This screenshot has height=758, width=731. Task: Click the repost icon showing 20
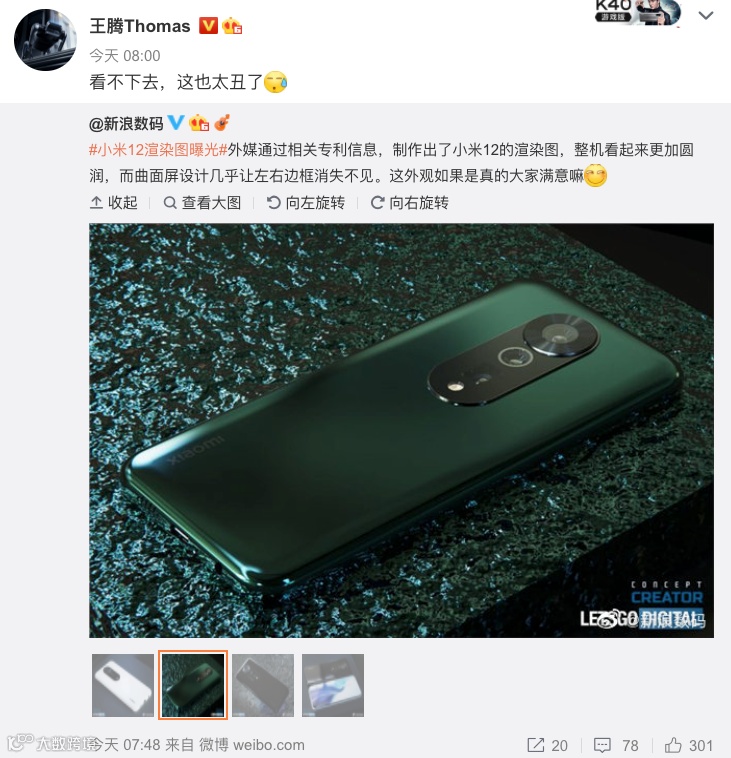[547, 745]
